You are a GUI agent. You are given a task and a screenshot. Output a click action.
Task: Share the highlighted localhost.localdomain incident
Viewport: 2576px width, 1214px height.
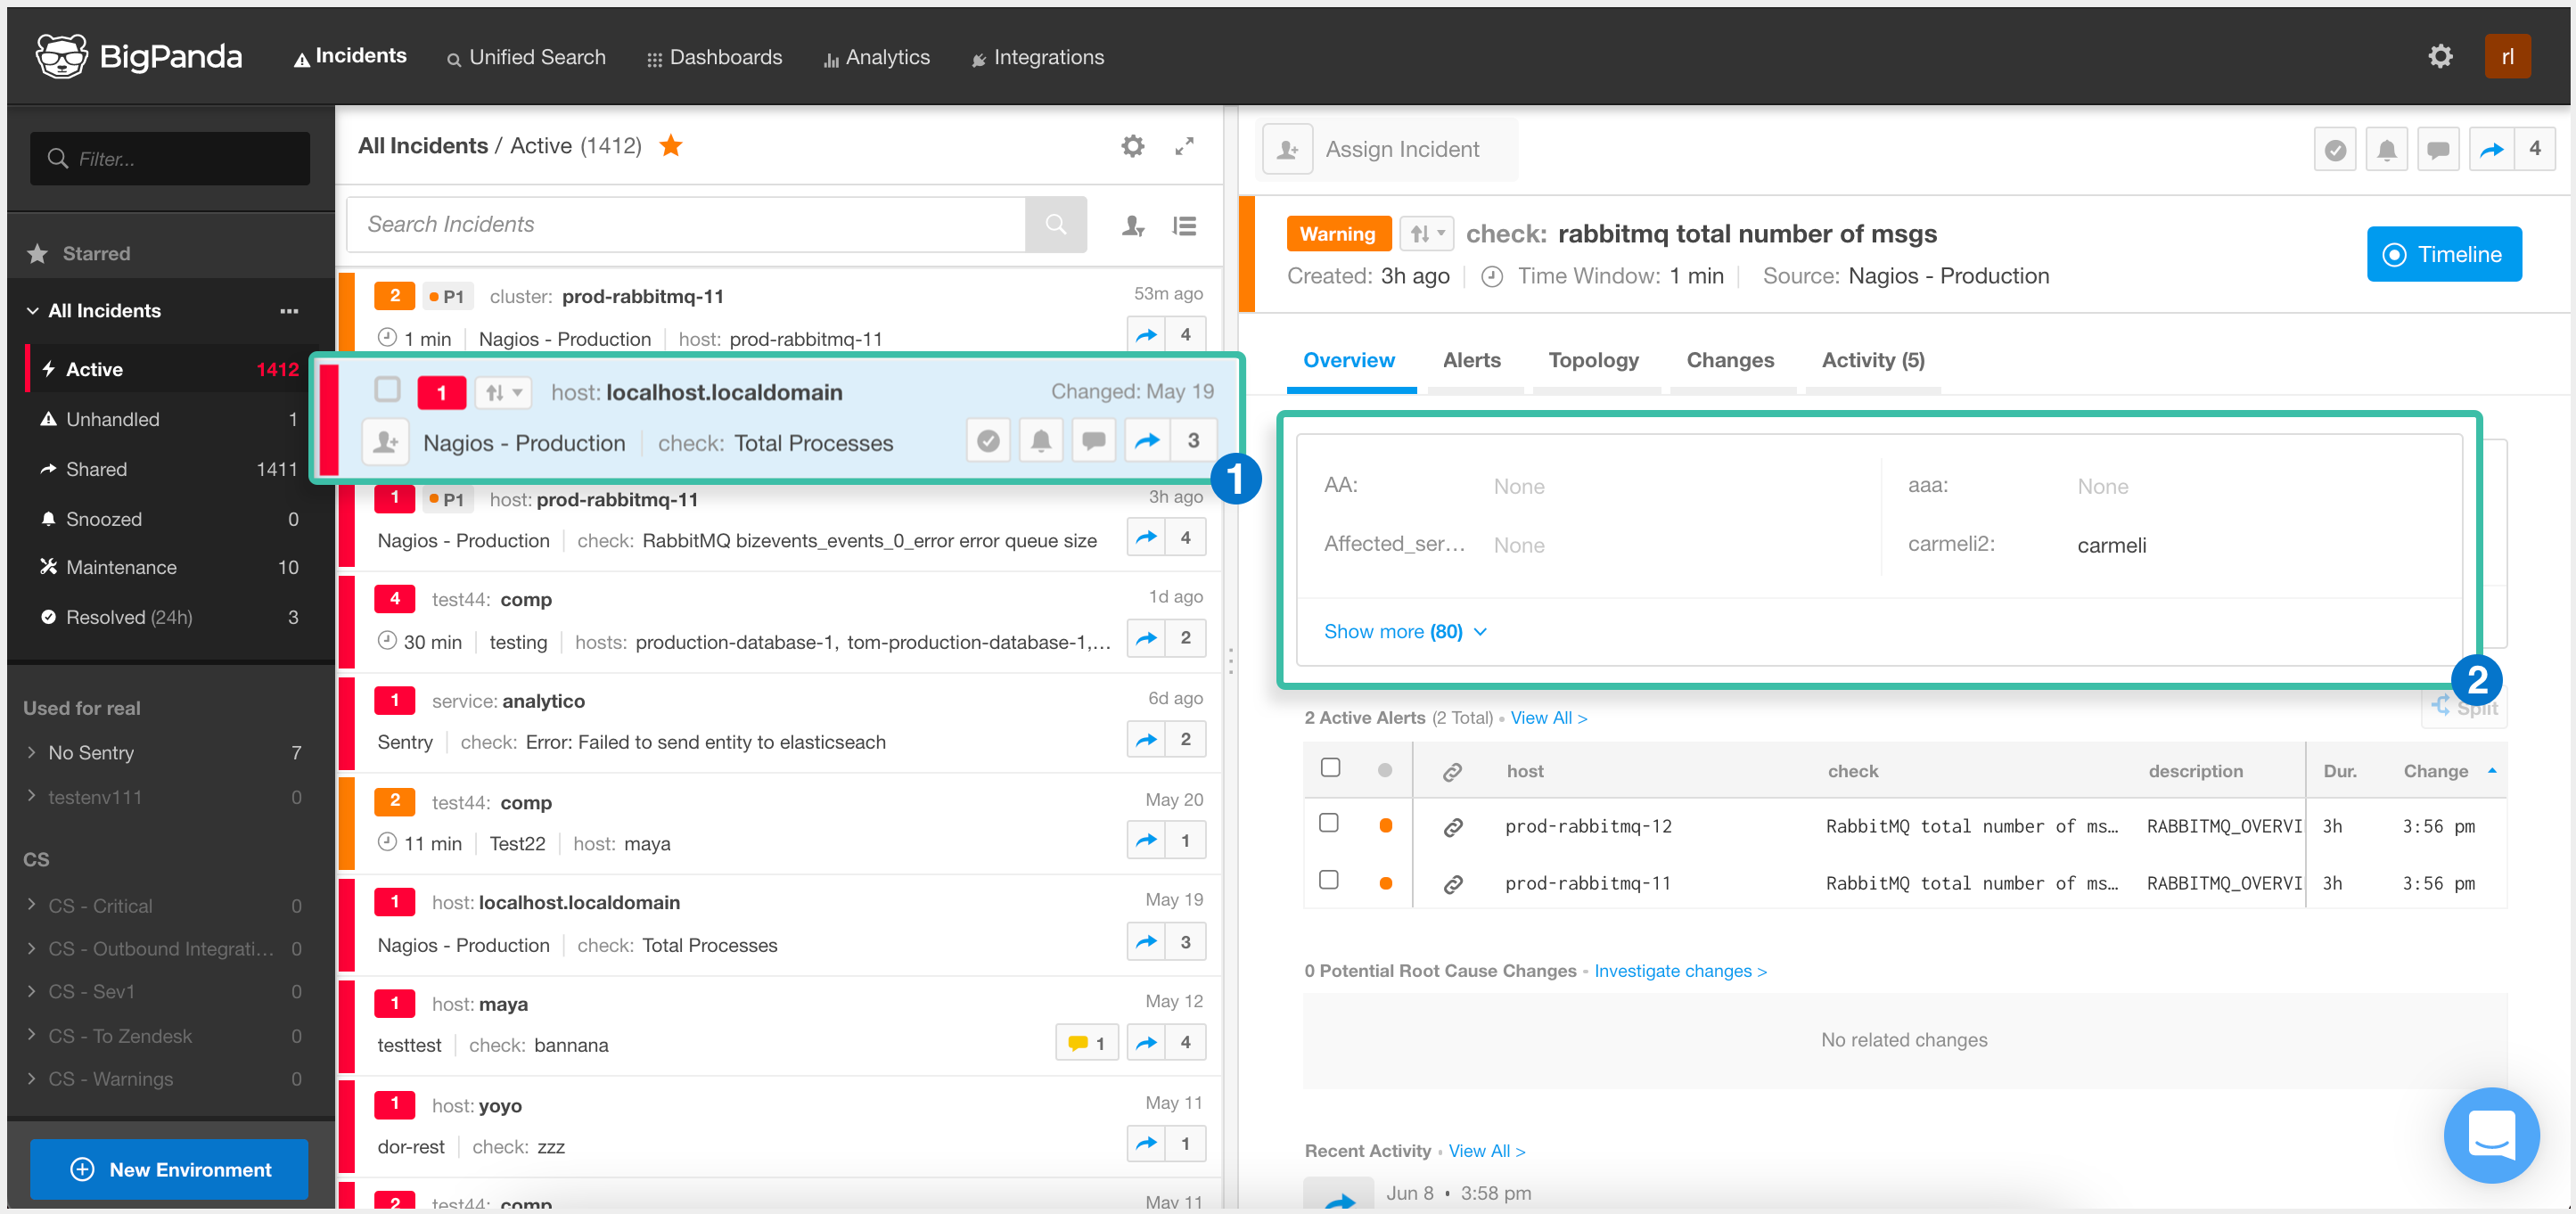(x=1146, y=441)
